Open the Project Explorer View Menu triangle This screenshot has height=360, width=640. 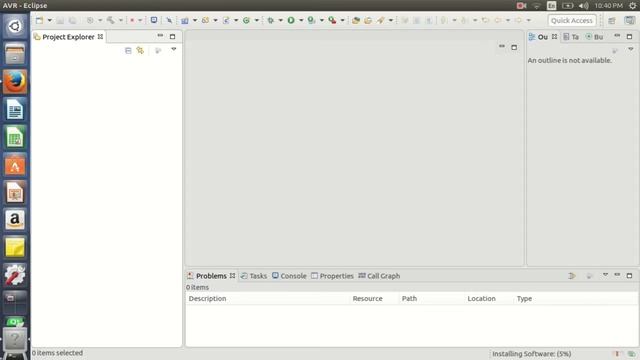coord(173,49)
